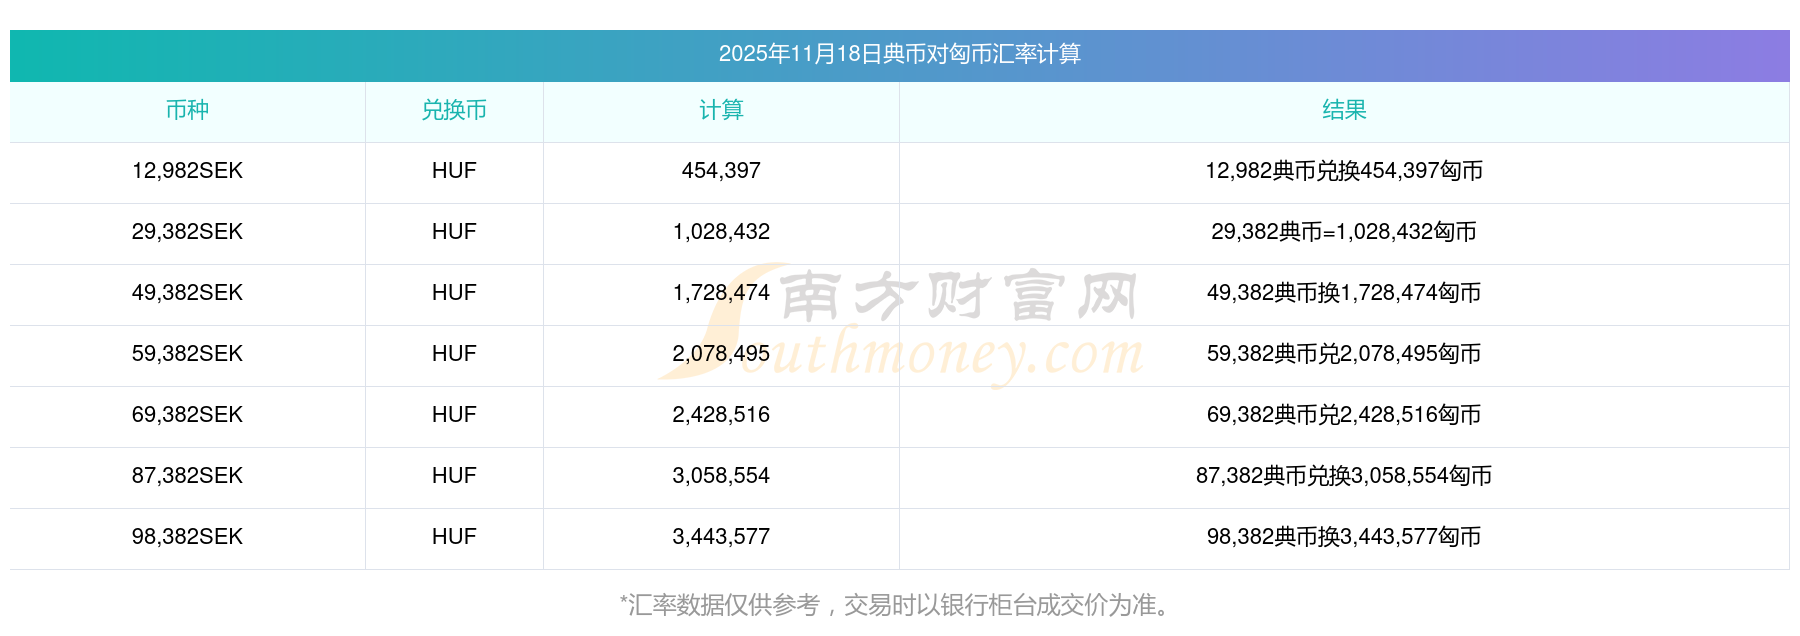
Task: Click result 87,382典币兑换3,058,554匈币
Action: (1344, 476)
